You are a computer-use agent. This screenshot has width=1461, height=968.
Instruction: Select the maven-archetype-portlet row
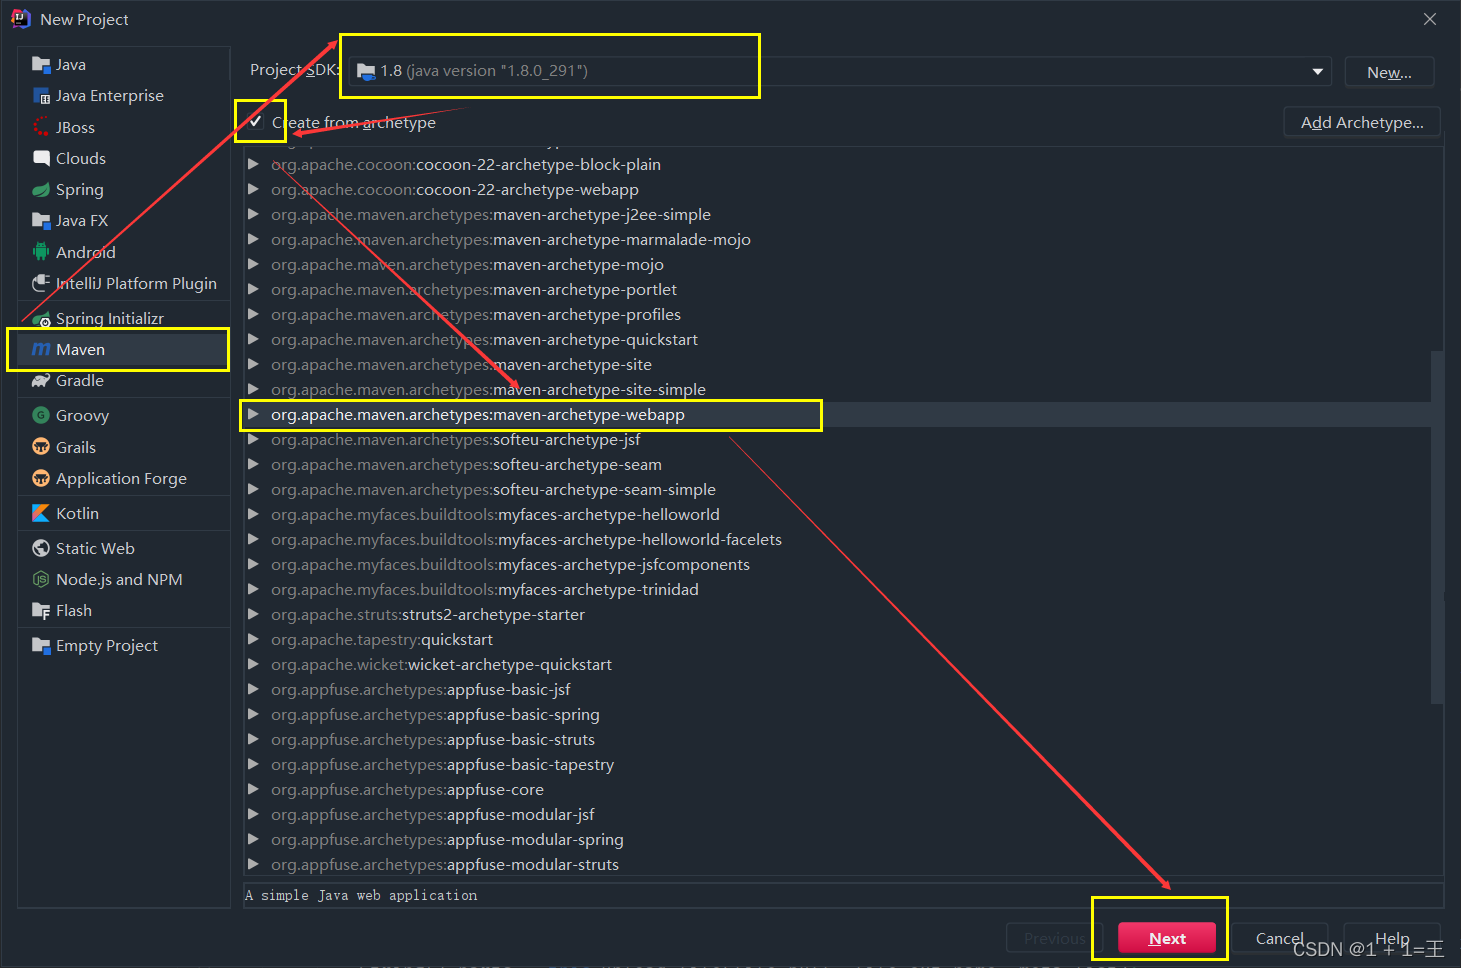click(837, 289)
